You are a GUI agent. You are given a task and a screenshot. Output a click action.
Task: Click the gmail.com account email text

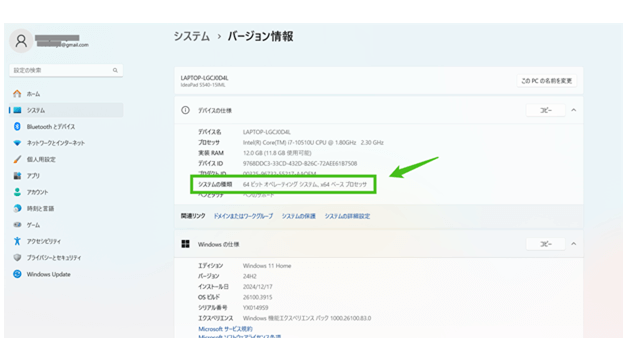tap(62, 45)
